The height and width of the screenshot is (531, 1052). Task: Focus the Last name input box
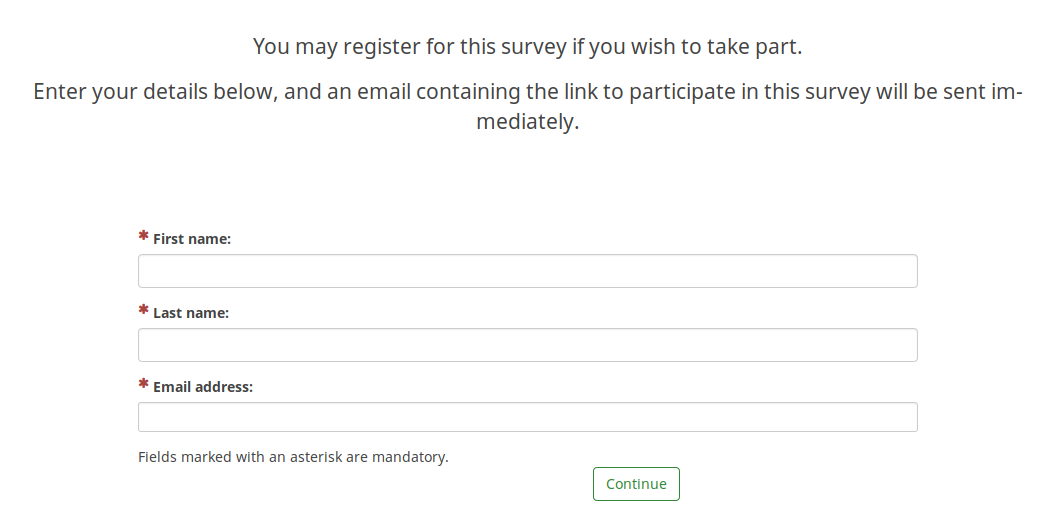[527, 345]
